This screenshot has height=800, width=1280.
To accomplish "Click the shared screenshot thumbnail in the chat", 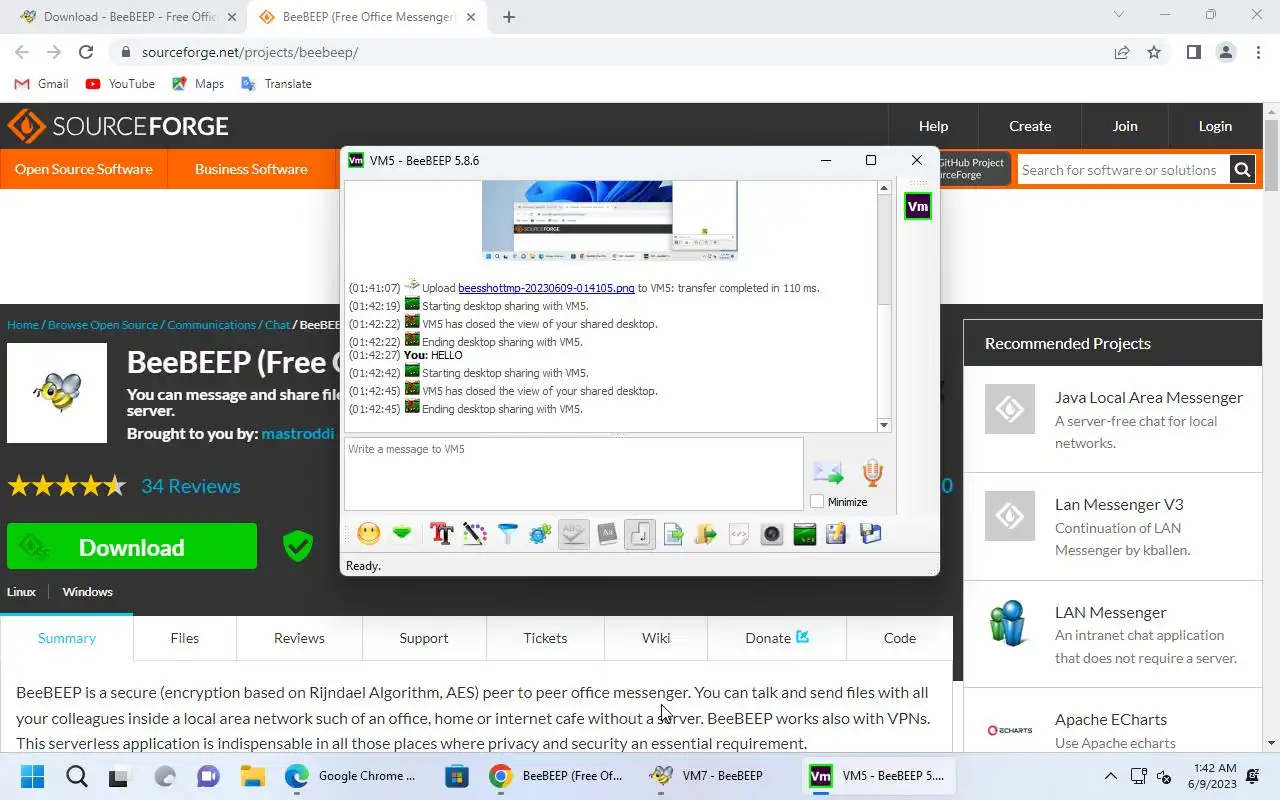I will 609,220.
